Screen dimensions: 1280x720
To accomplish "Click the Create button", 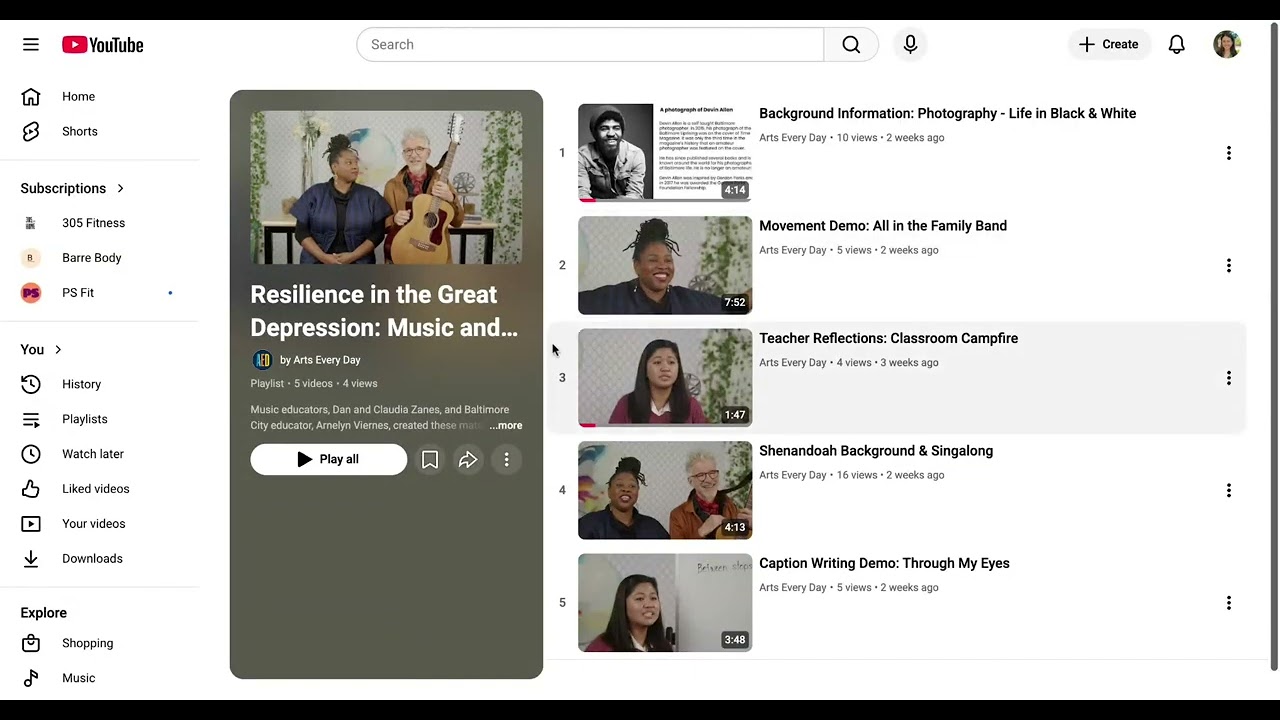I will 1108,44.
